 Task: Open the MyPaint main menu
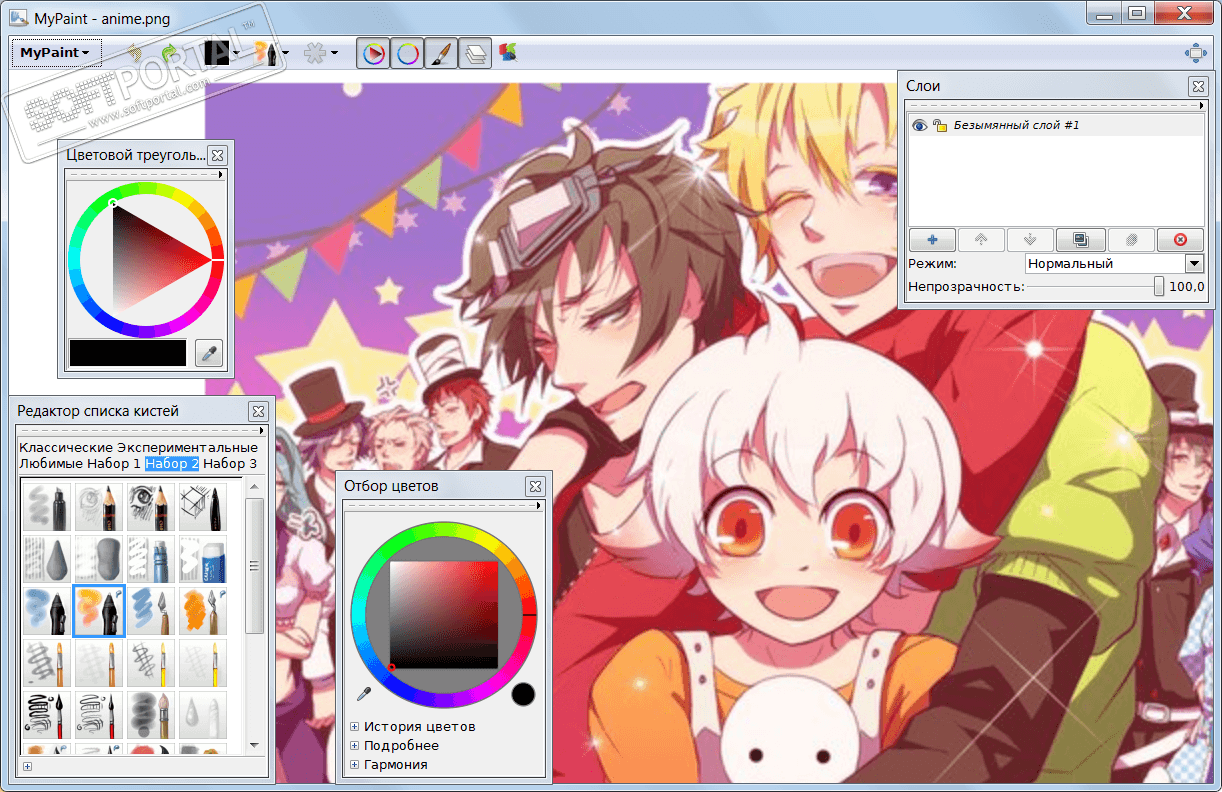pos(56,52)
